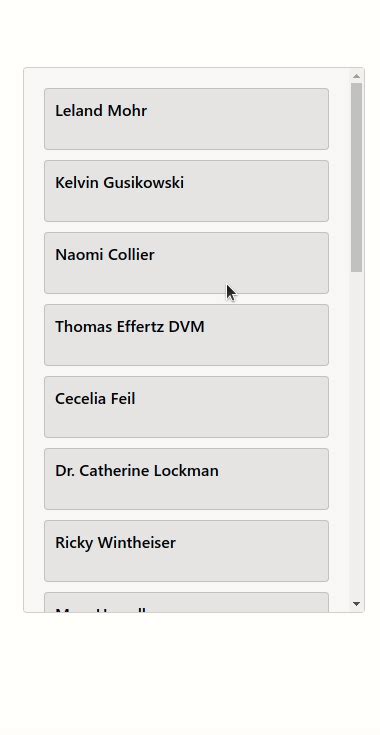The image size is (380, 735).
Task: Pick the Dr. Catherine Lockman card
Action: [x=186, y=479]
